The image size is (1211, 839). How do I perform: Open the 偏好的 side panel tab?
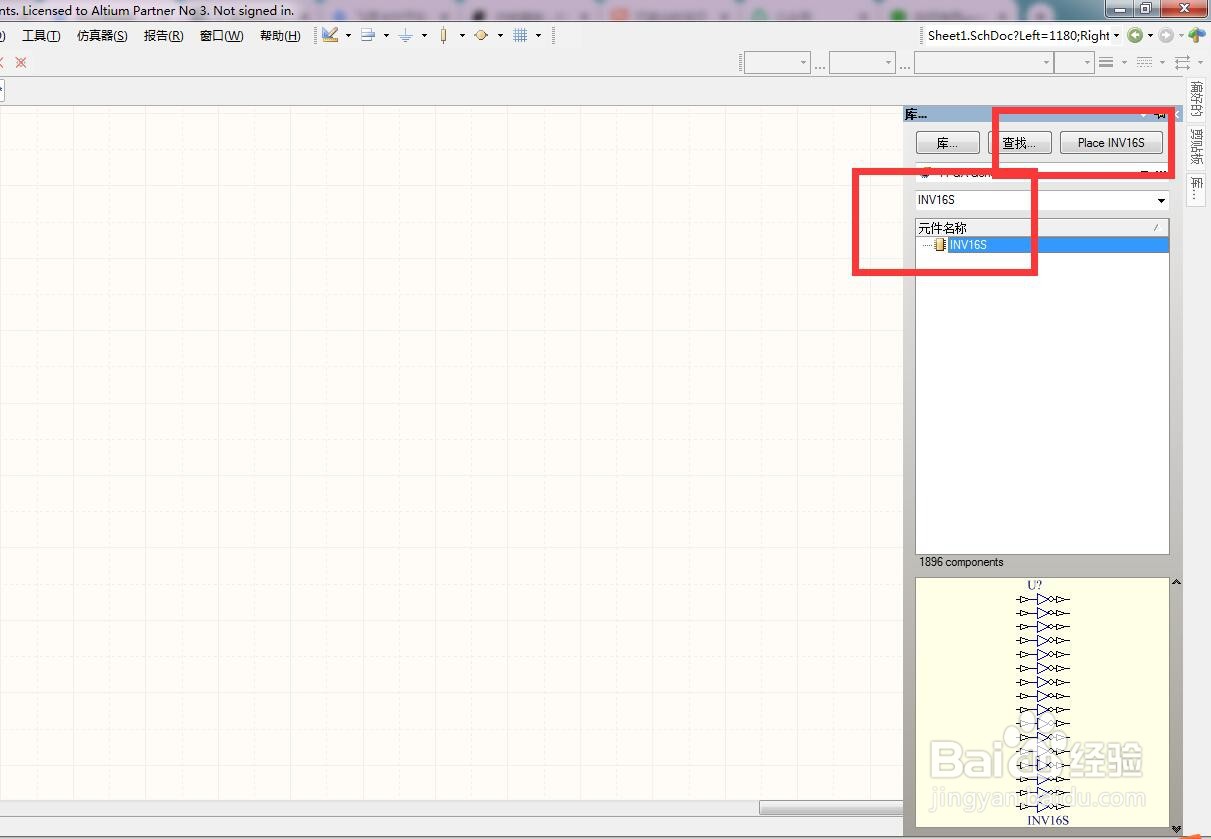tap(1196, 100)
